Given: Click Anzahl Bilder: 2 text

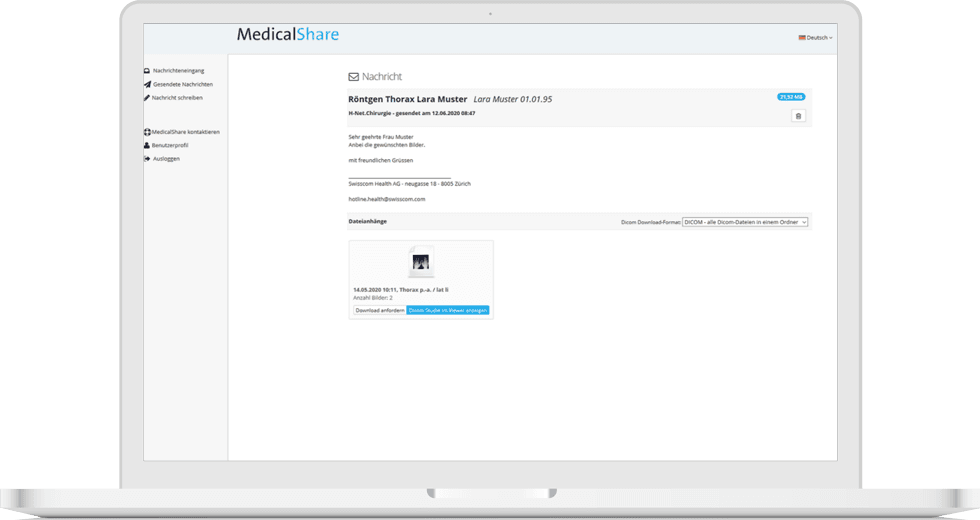Looking at the screenshot, I should pyautogui.click(x=373, y=298).
